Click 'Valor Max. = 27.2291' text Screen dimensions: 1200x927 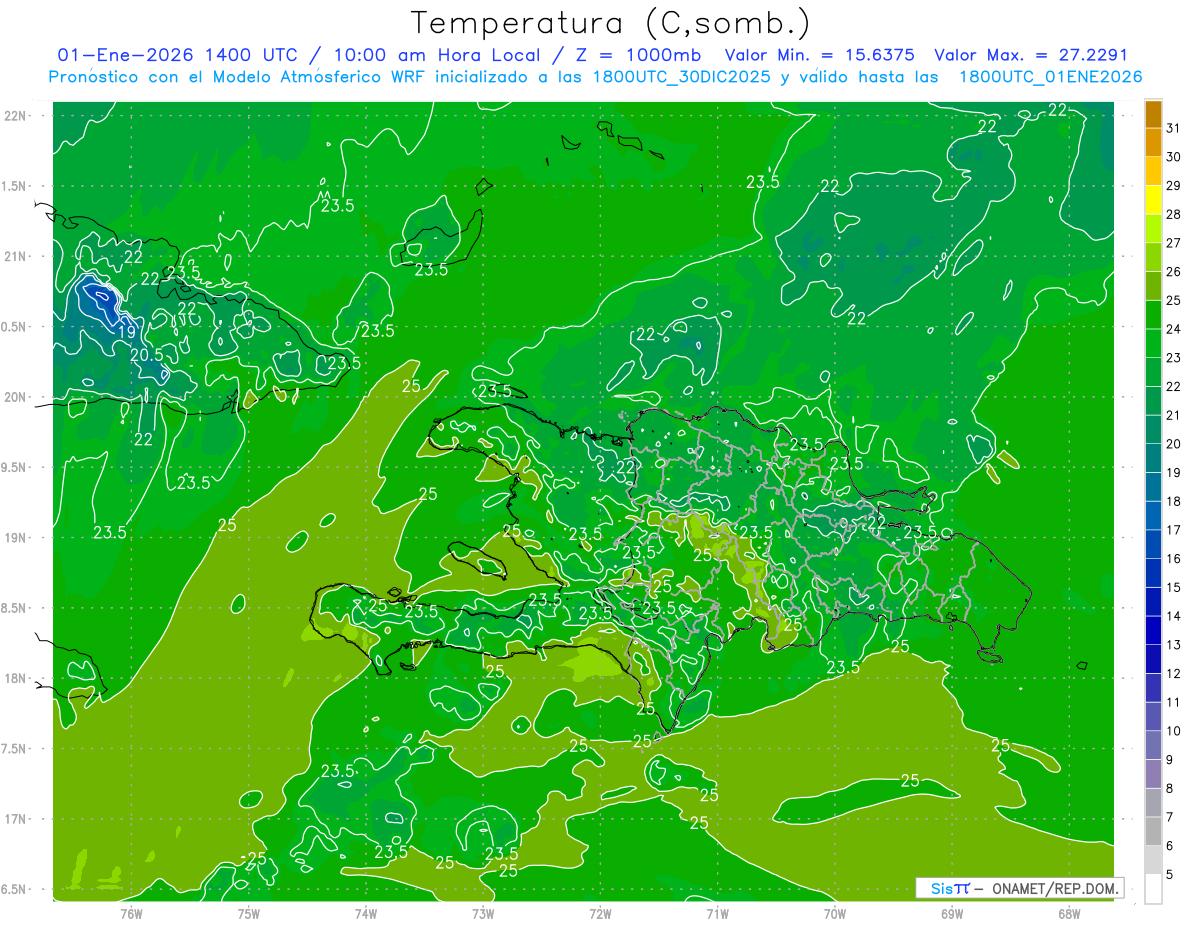1031,55
